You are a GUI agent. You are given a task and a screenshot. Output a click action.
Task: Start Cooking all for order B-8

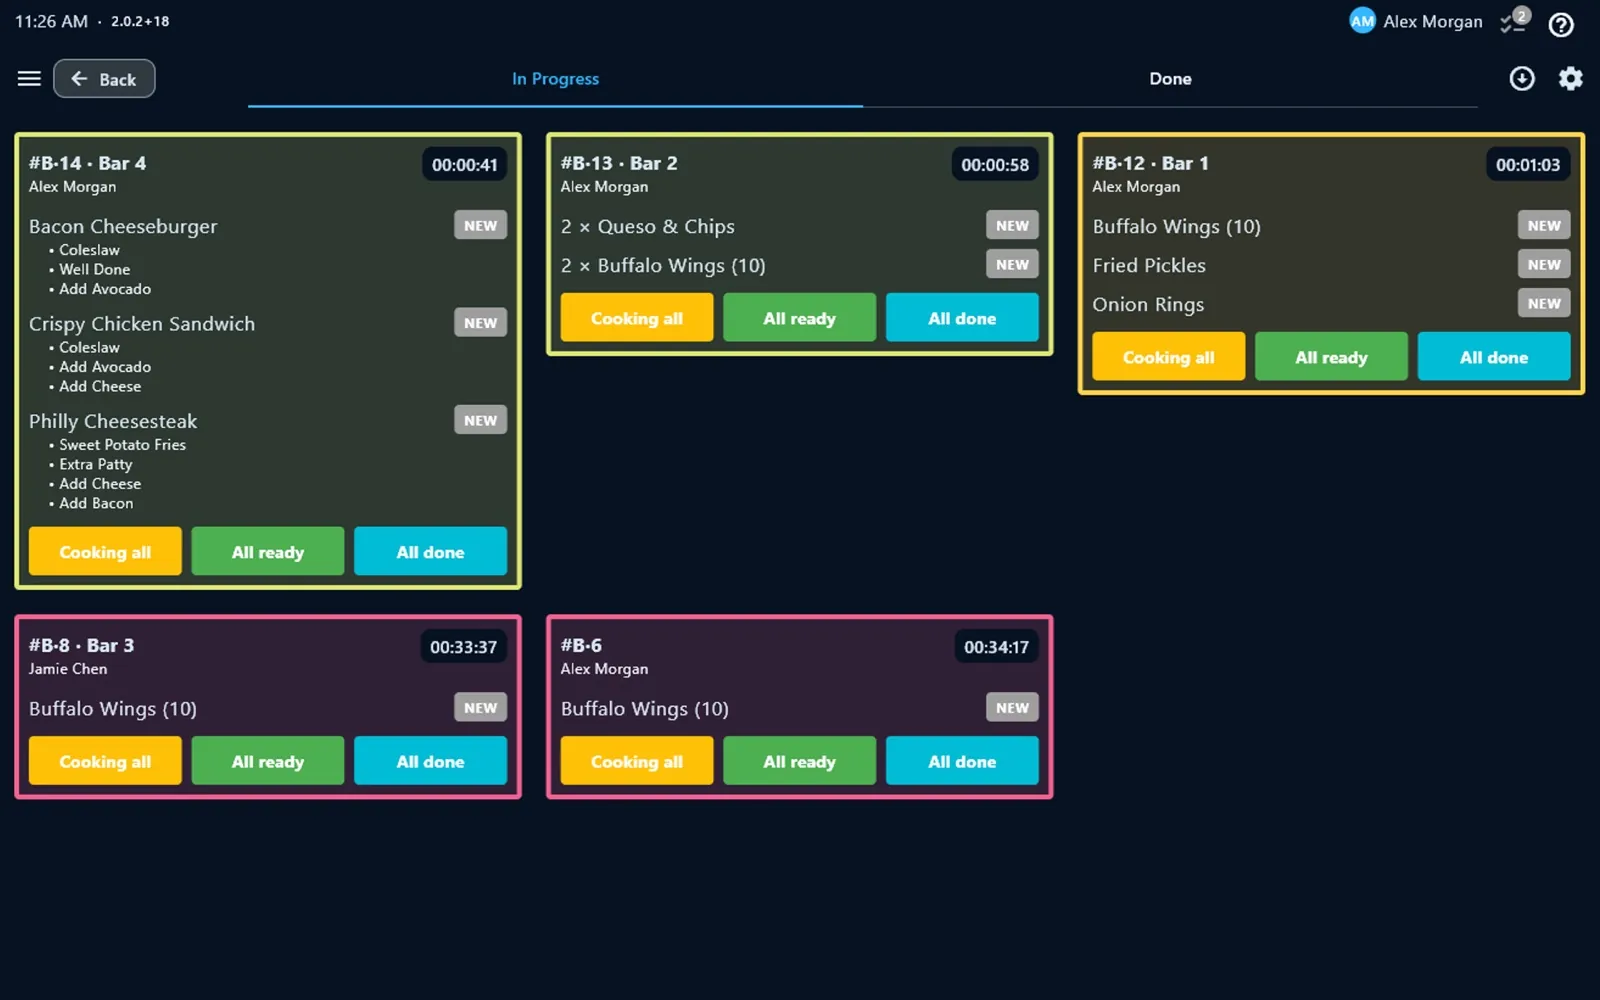click(105, 761)
